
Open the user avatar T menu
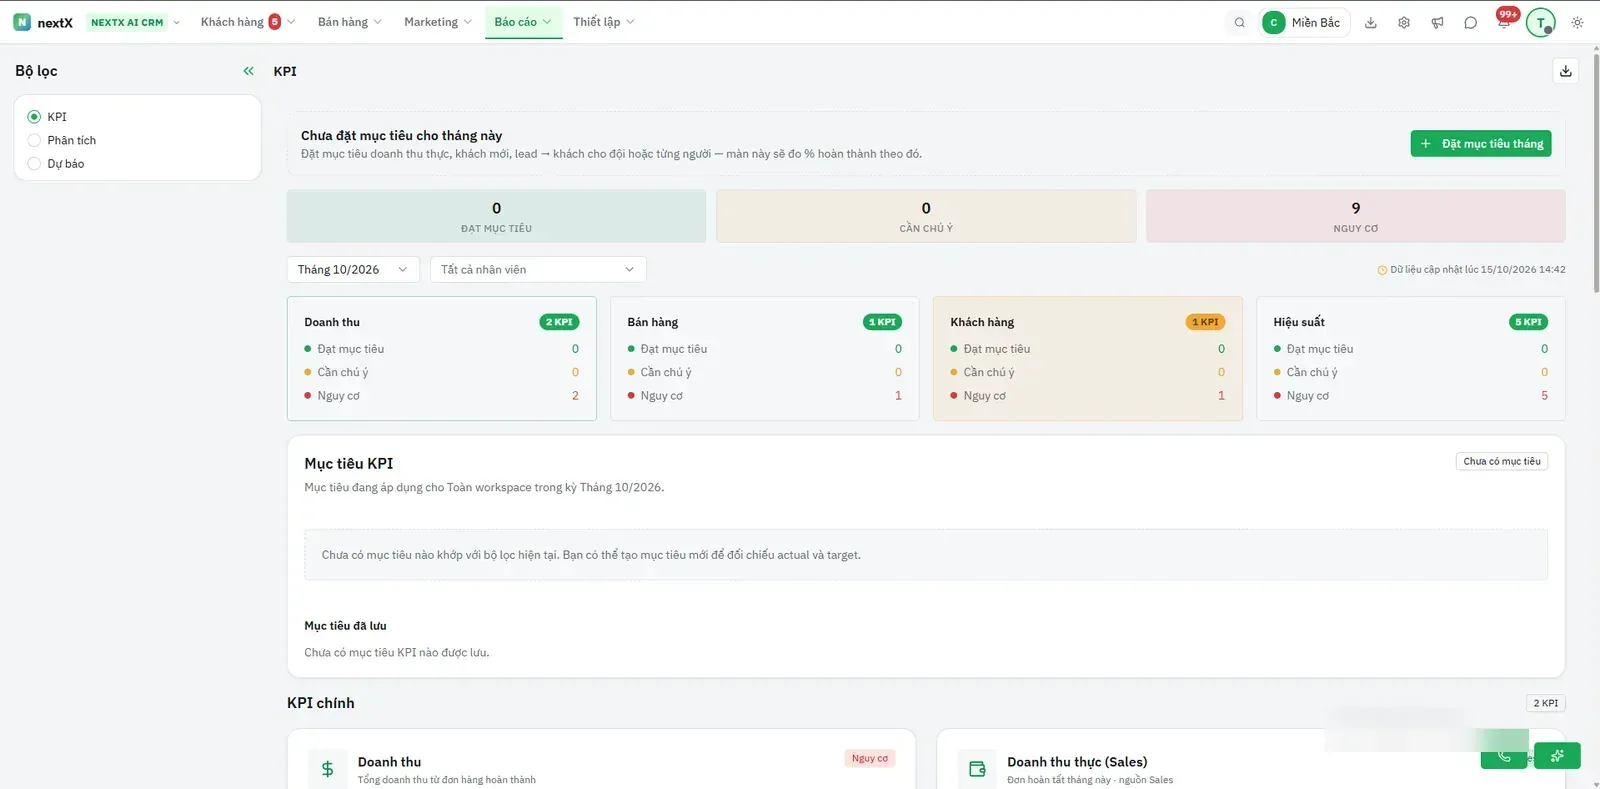1541,22
